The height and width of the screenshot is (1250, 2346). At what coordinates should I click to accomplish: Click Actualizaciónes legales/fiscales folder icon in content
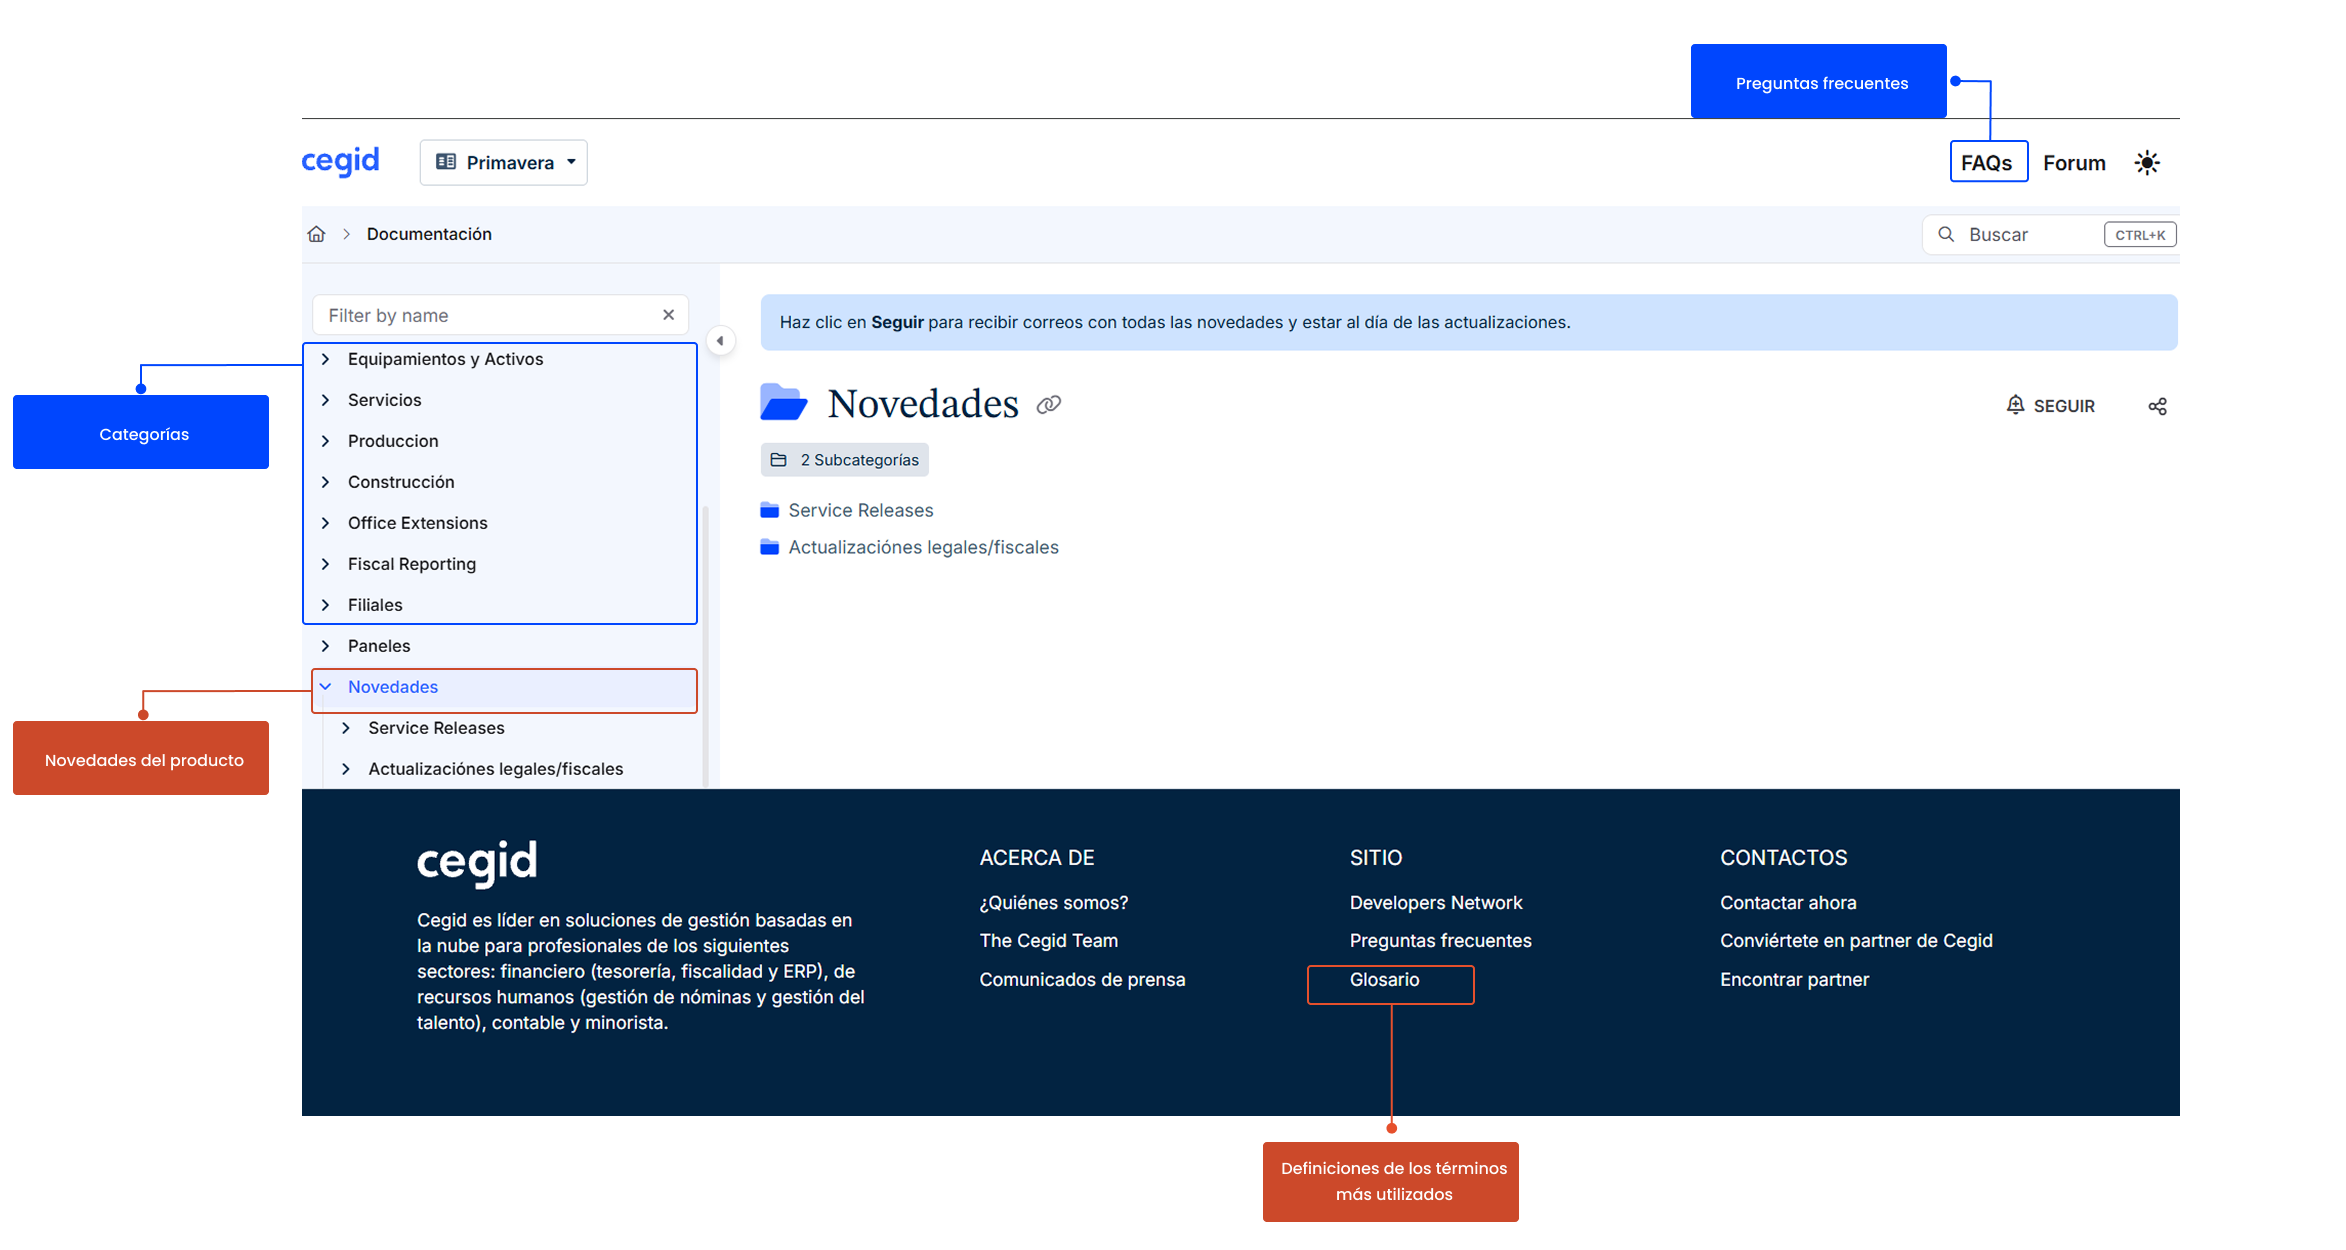pyautogui.click(x=769, y=547)
